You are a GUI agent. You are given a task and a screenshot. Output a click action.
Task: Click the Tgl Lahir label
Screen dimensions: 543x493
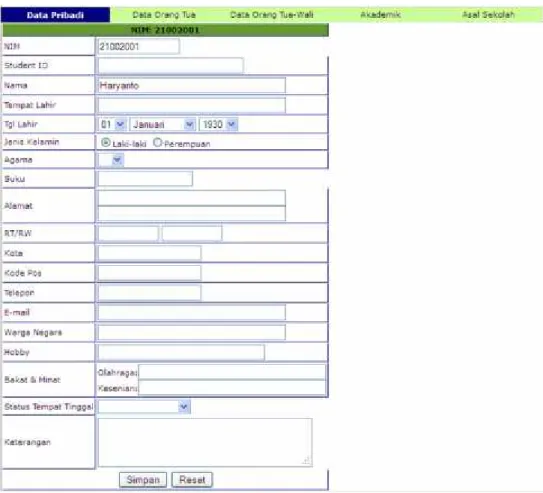[x=21, y=124]
